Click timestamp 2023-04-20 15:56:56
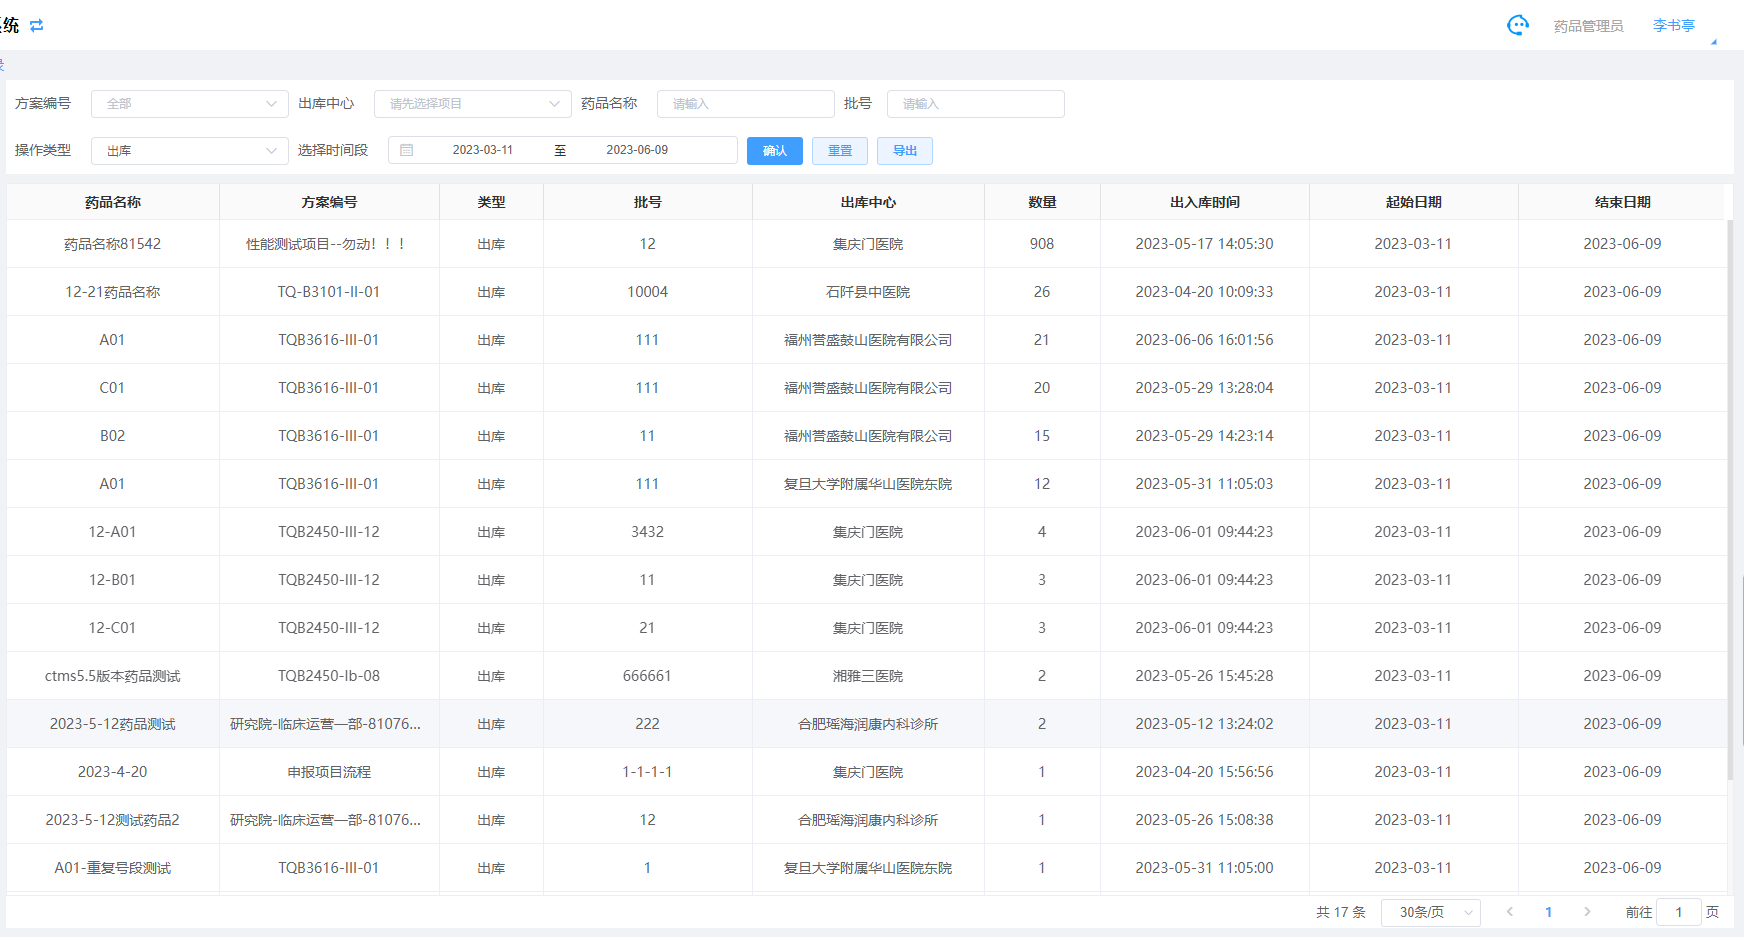The height and width of the screenshot is (937, 1744). (x=1205, y=772)
